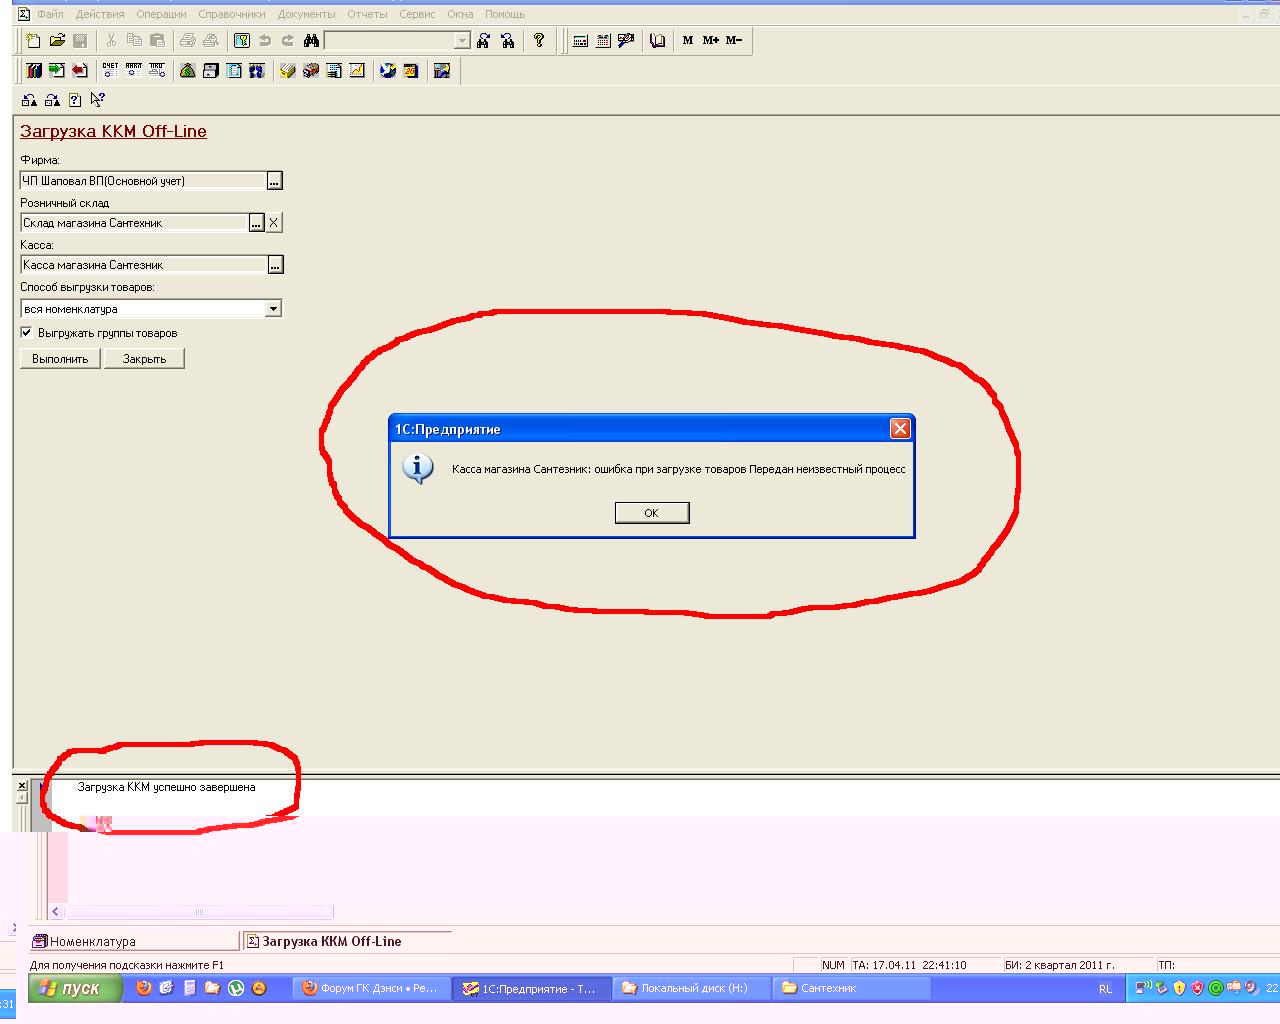Click the Open folder toolbar icon
Screen dimensions: 1280x1024
(57, 41)
